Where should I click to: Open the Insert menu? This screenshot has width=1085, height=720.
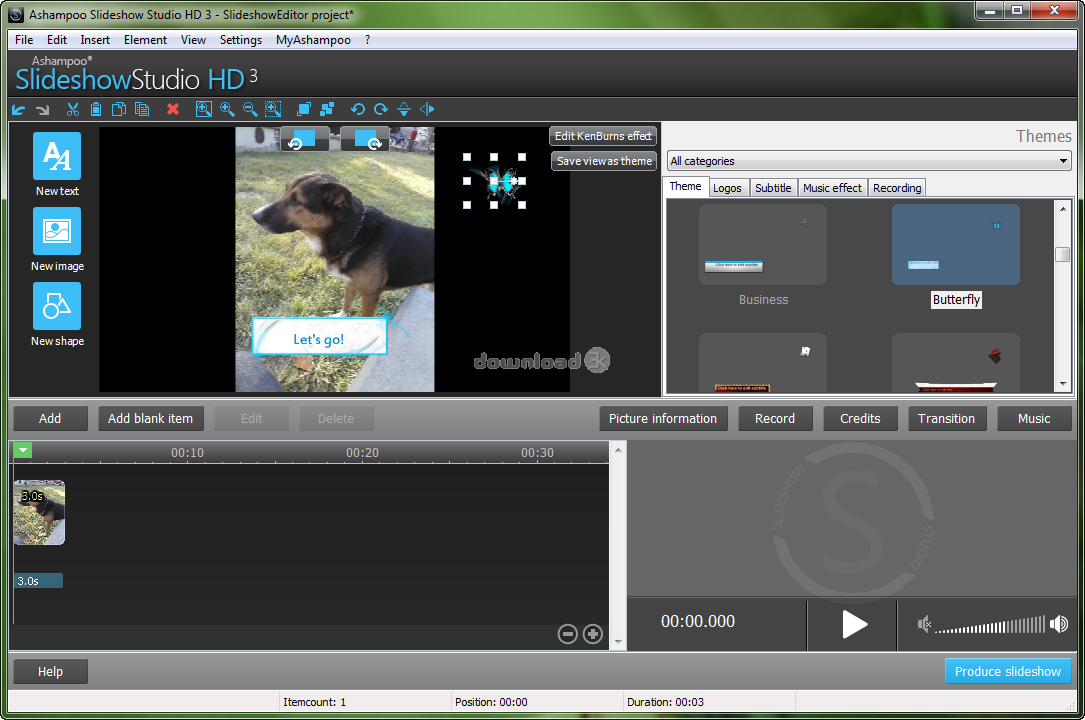coord(95,40)
